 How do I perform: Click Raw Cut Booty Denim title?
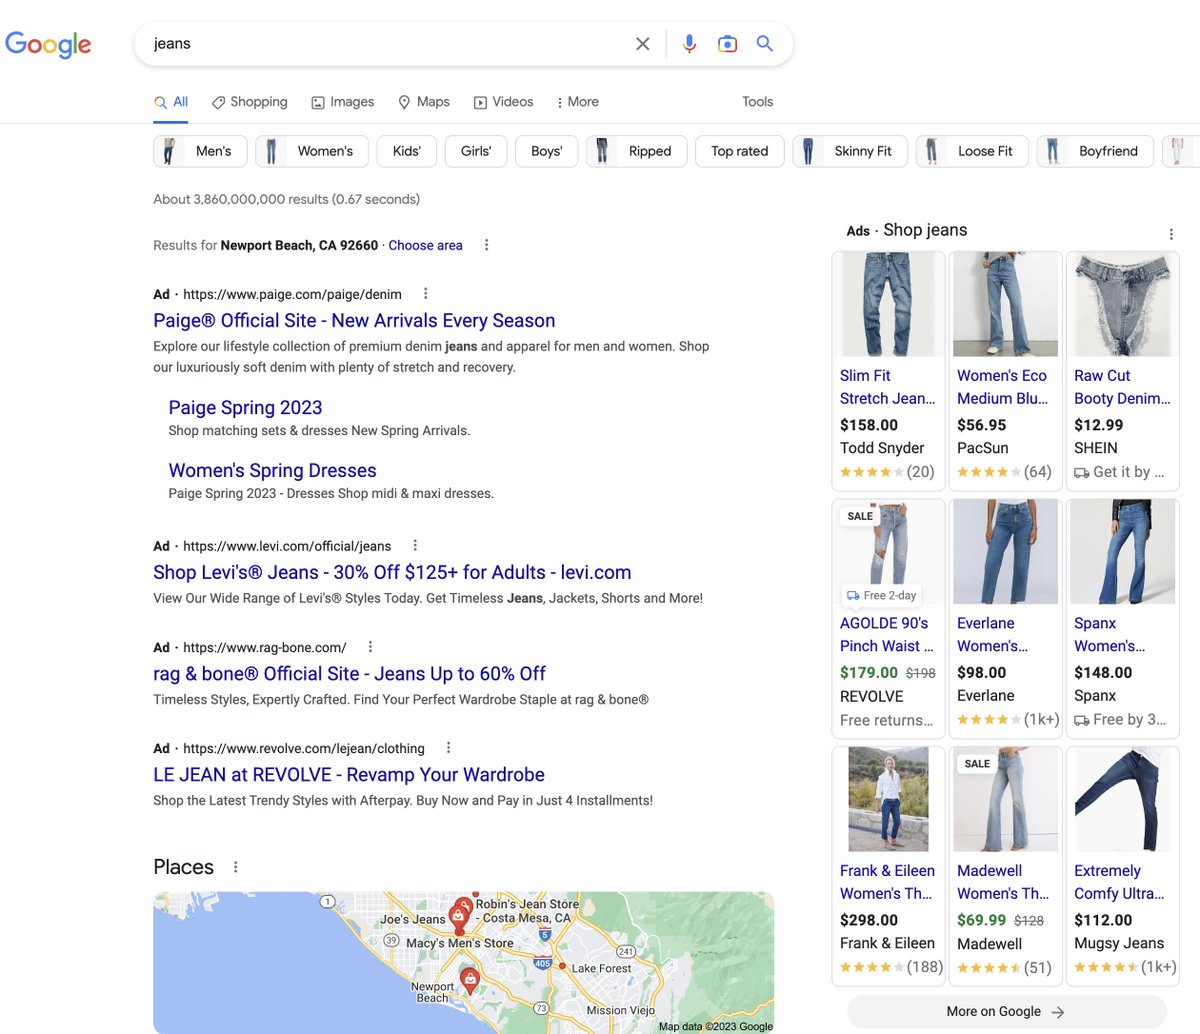[x=1122, y=387]
